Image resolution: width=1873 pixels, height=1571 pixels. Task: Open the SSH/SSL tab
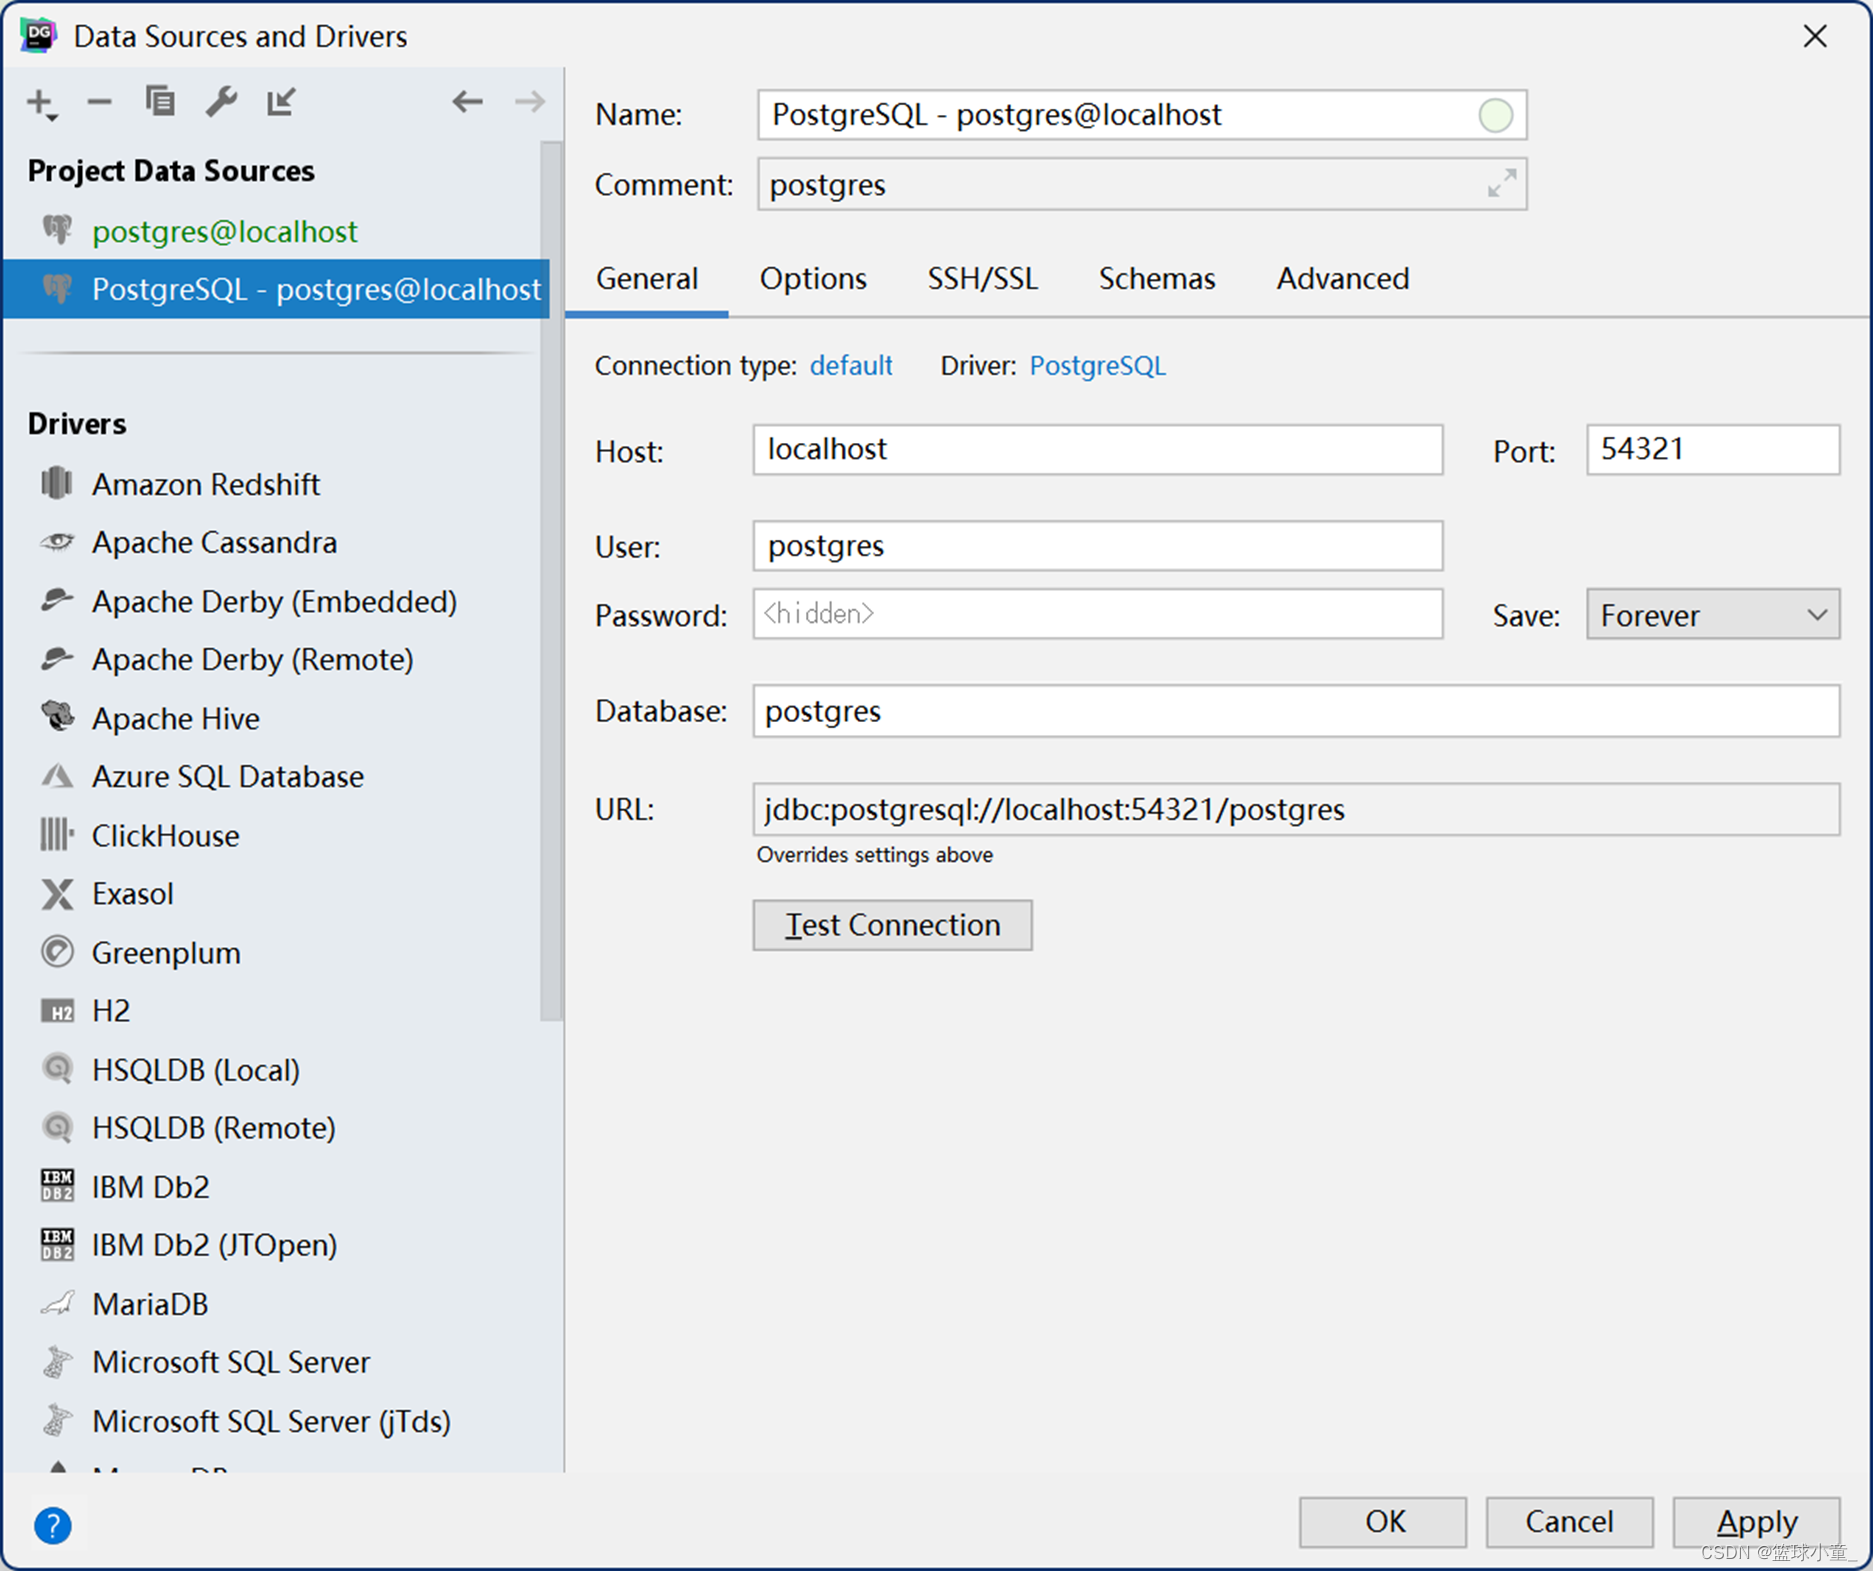tap(982, 278)
